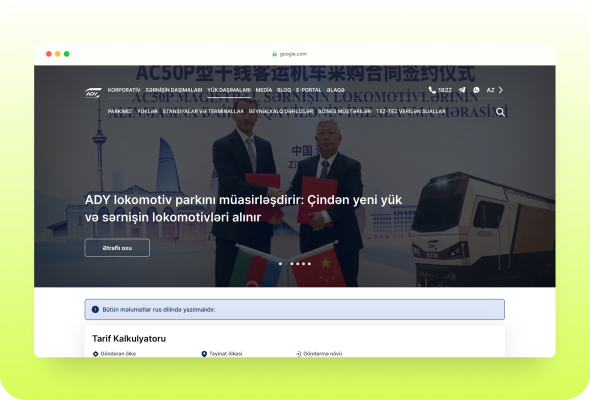Expand the AZ language selector chevron
This screenshot has height=400, width=590.
[x=501, y=90]
